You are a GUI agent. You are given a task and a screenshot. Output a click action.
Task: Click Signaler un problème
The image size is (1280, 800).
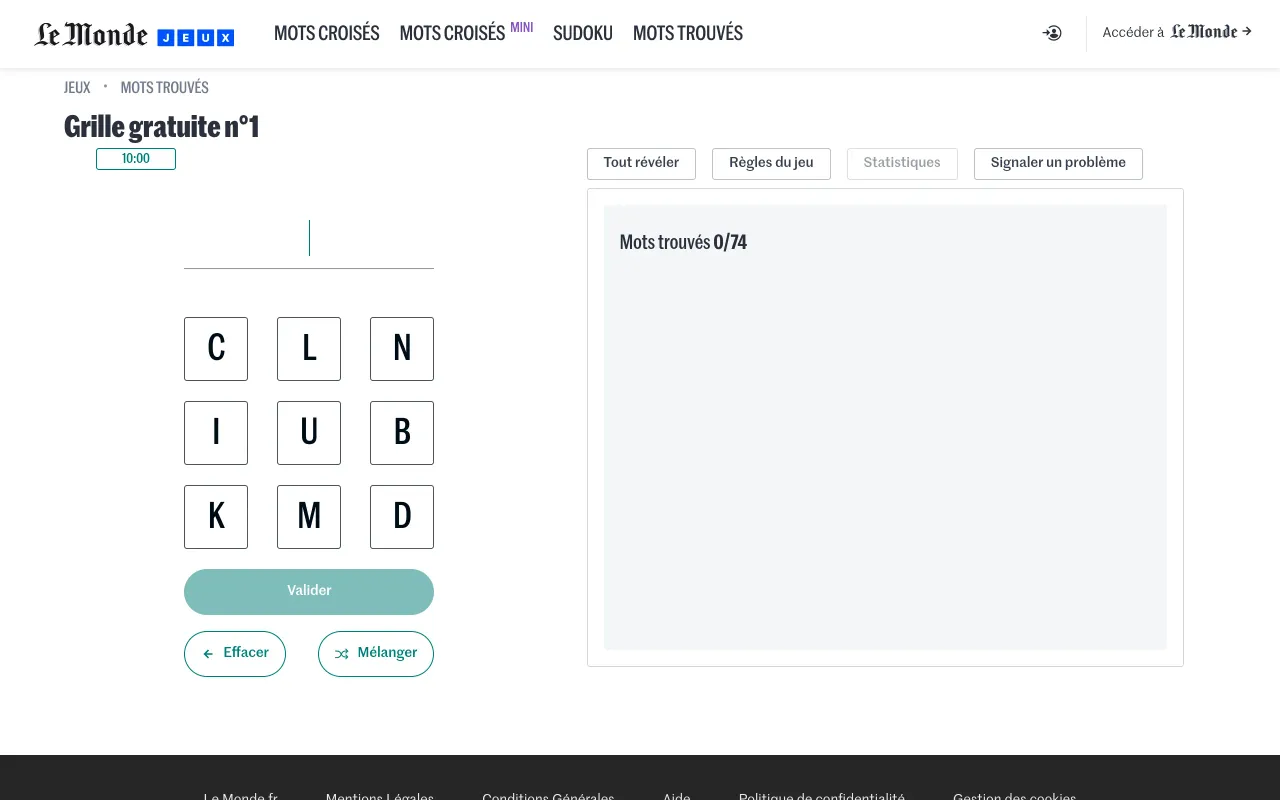1058,164
